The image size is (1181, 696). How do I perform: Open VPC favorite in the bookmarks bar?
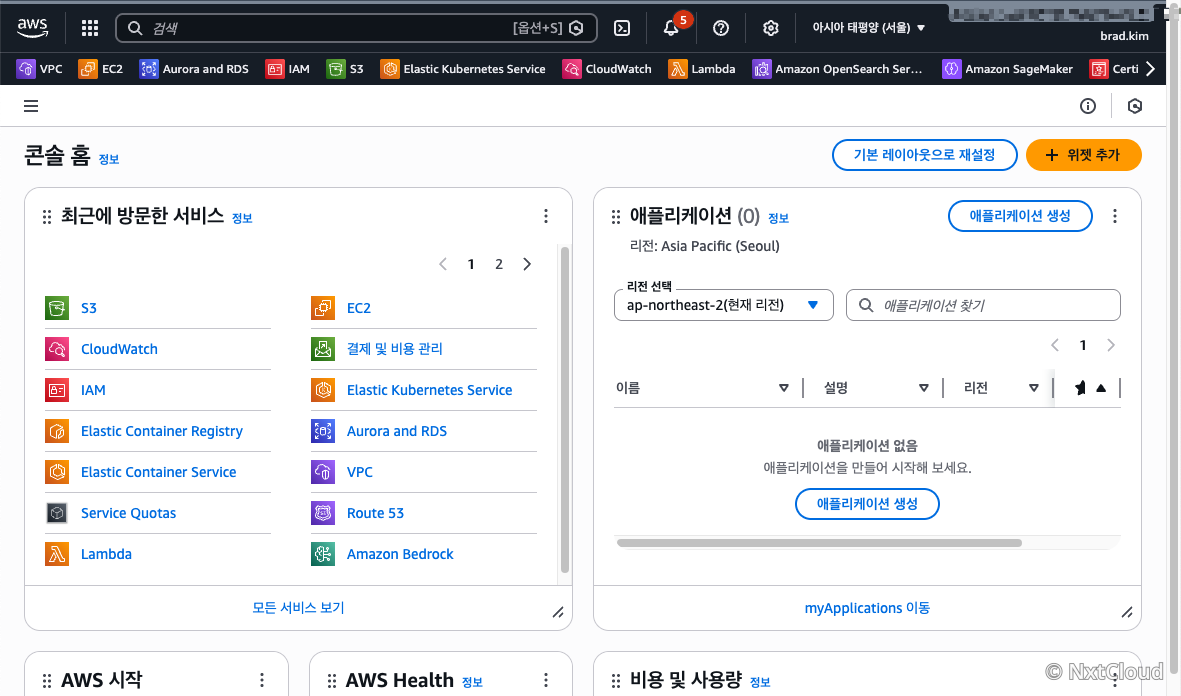click(40, 69)
